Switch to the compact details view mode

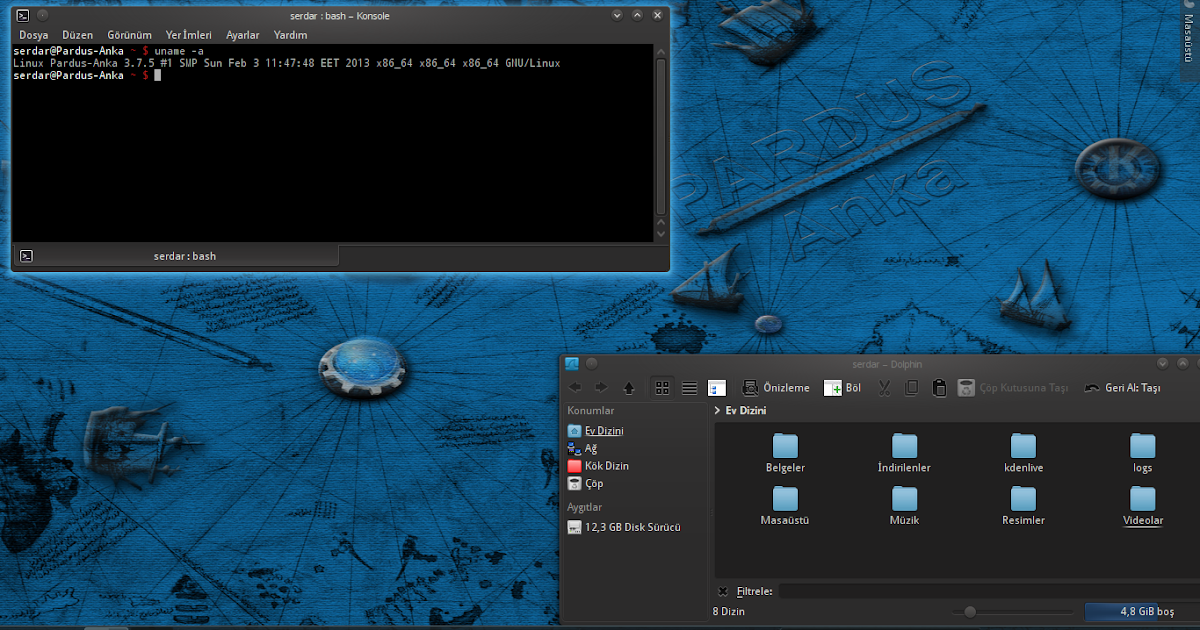689,387
